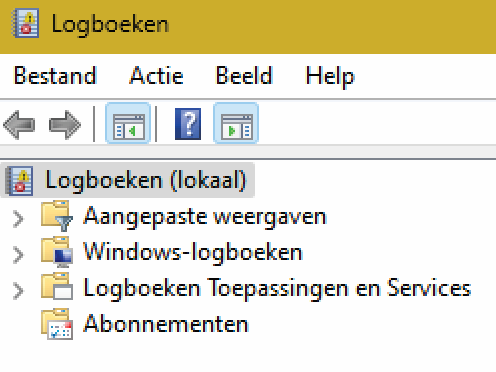The height and width of the screenshot is (372, 496).
Task: Open the Actie menu
Action: point(156,76)
